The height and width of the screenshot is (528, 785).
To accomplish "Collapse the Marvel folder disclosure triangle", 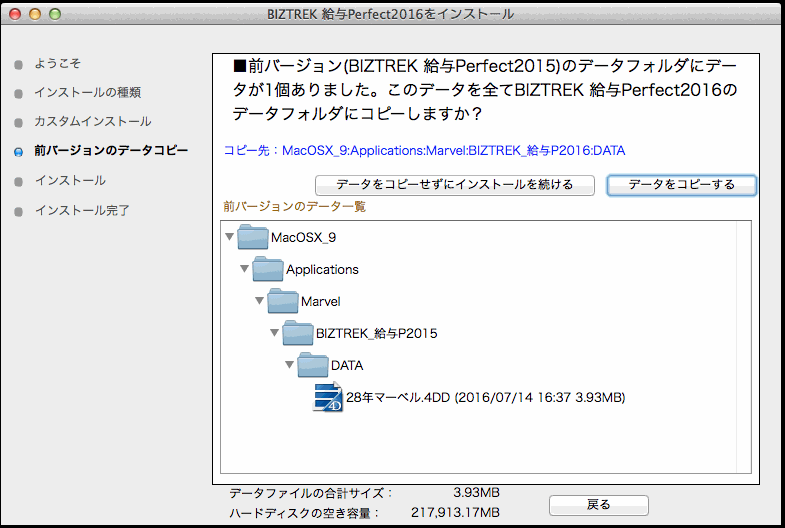I will tap(260, 301).
